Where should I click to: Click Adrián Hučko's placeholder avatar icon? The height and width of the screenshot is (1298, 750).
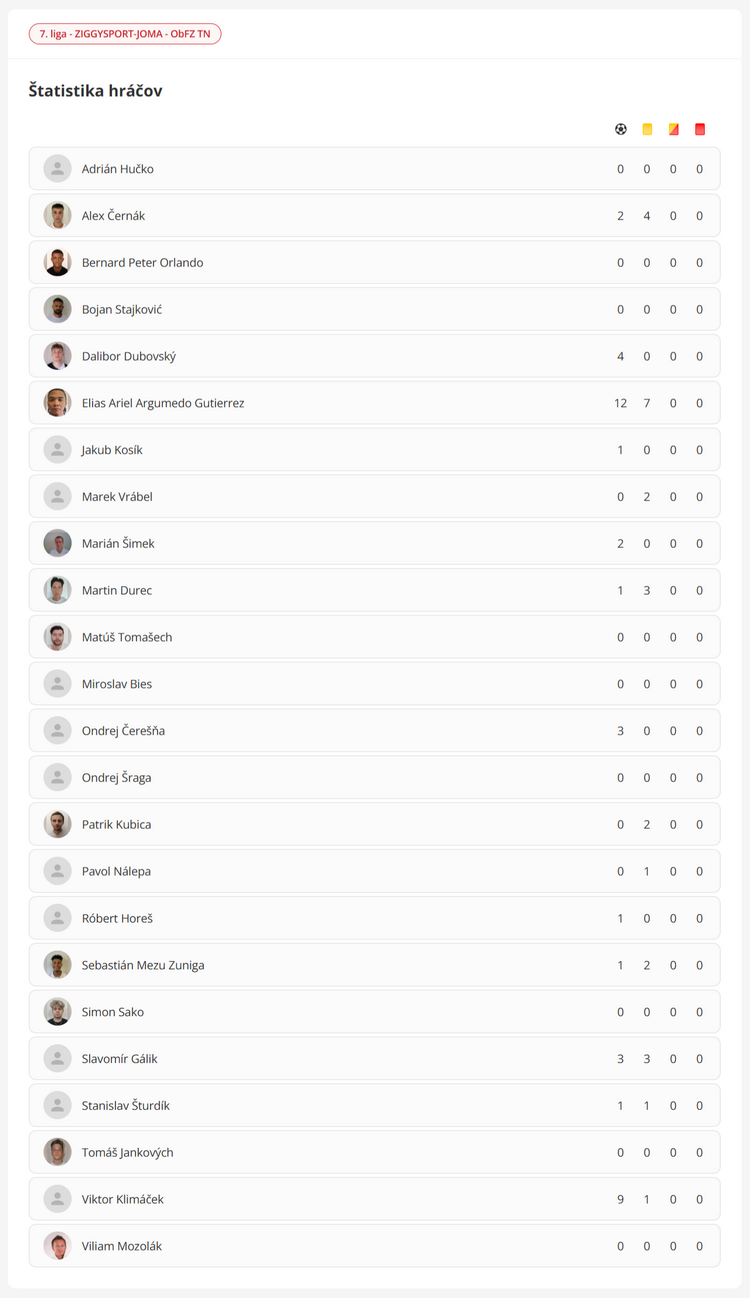point(57,169)
